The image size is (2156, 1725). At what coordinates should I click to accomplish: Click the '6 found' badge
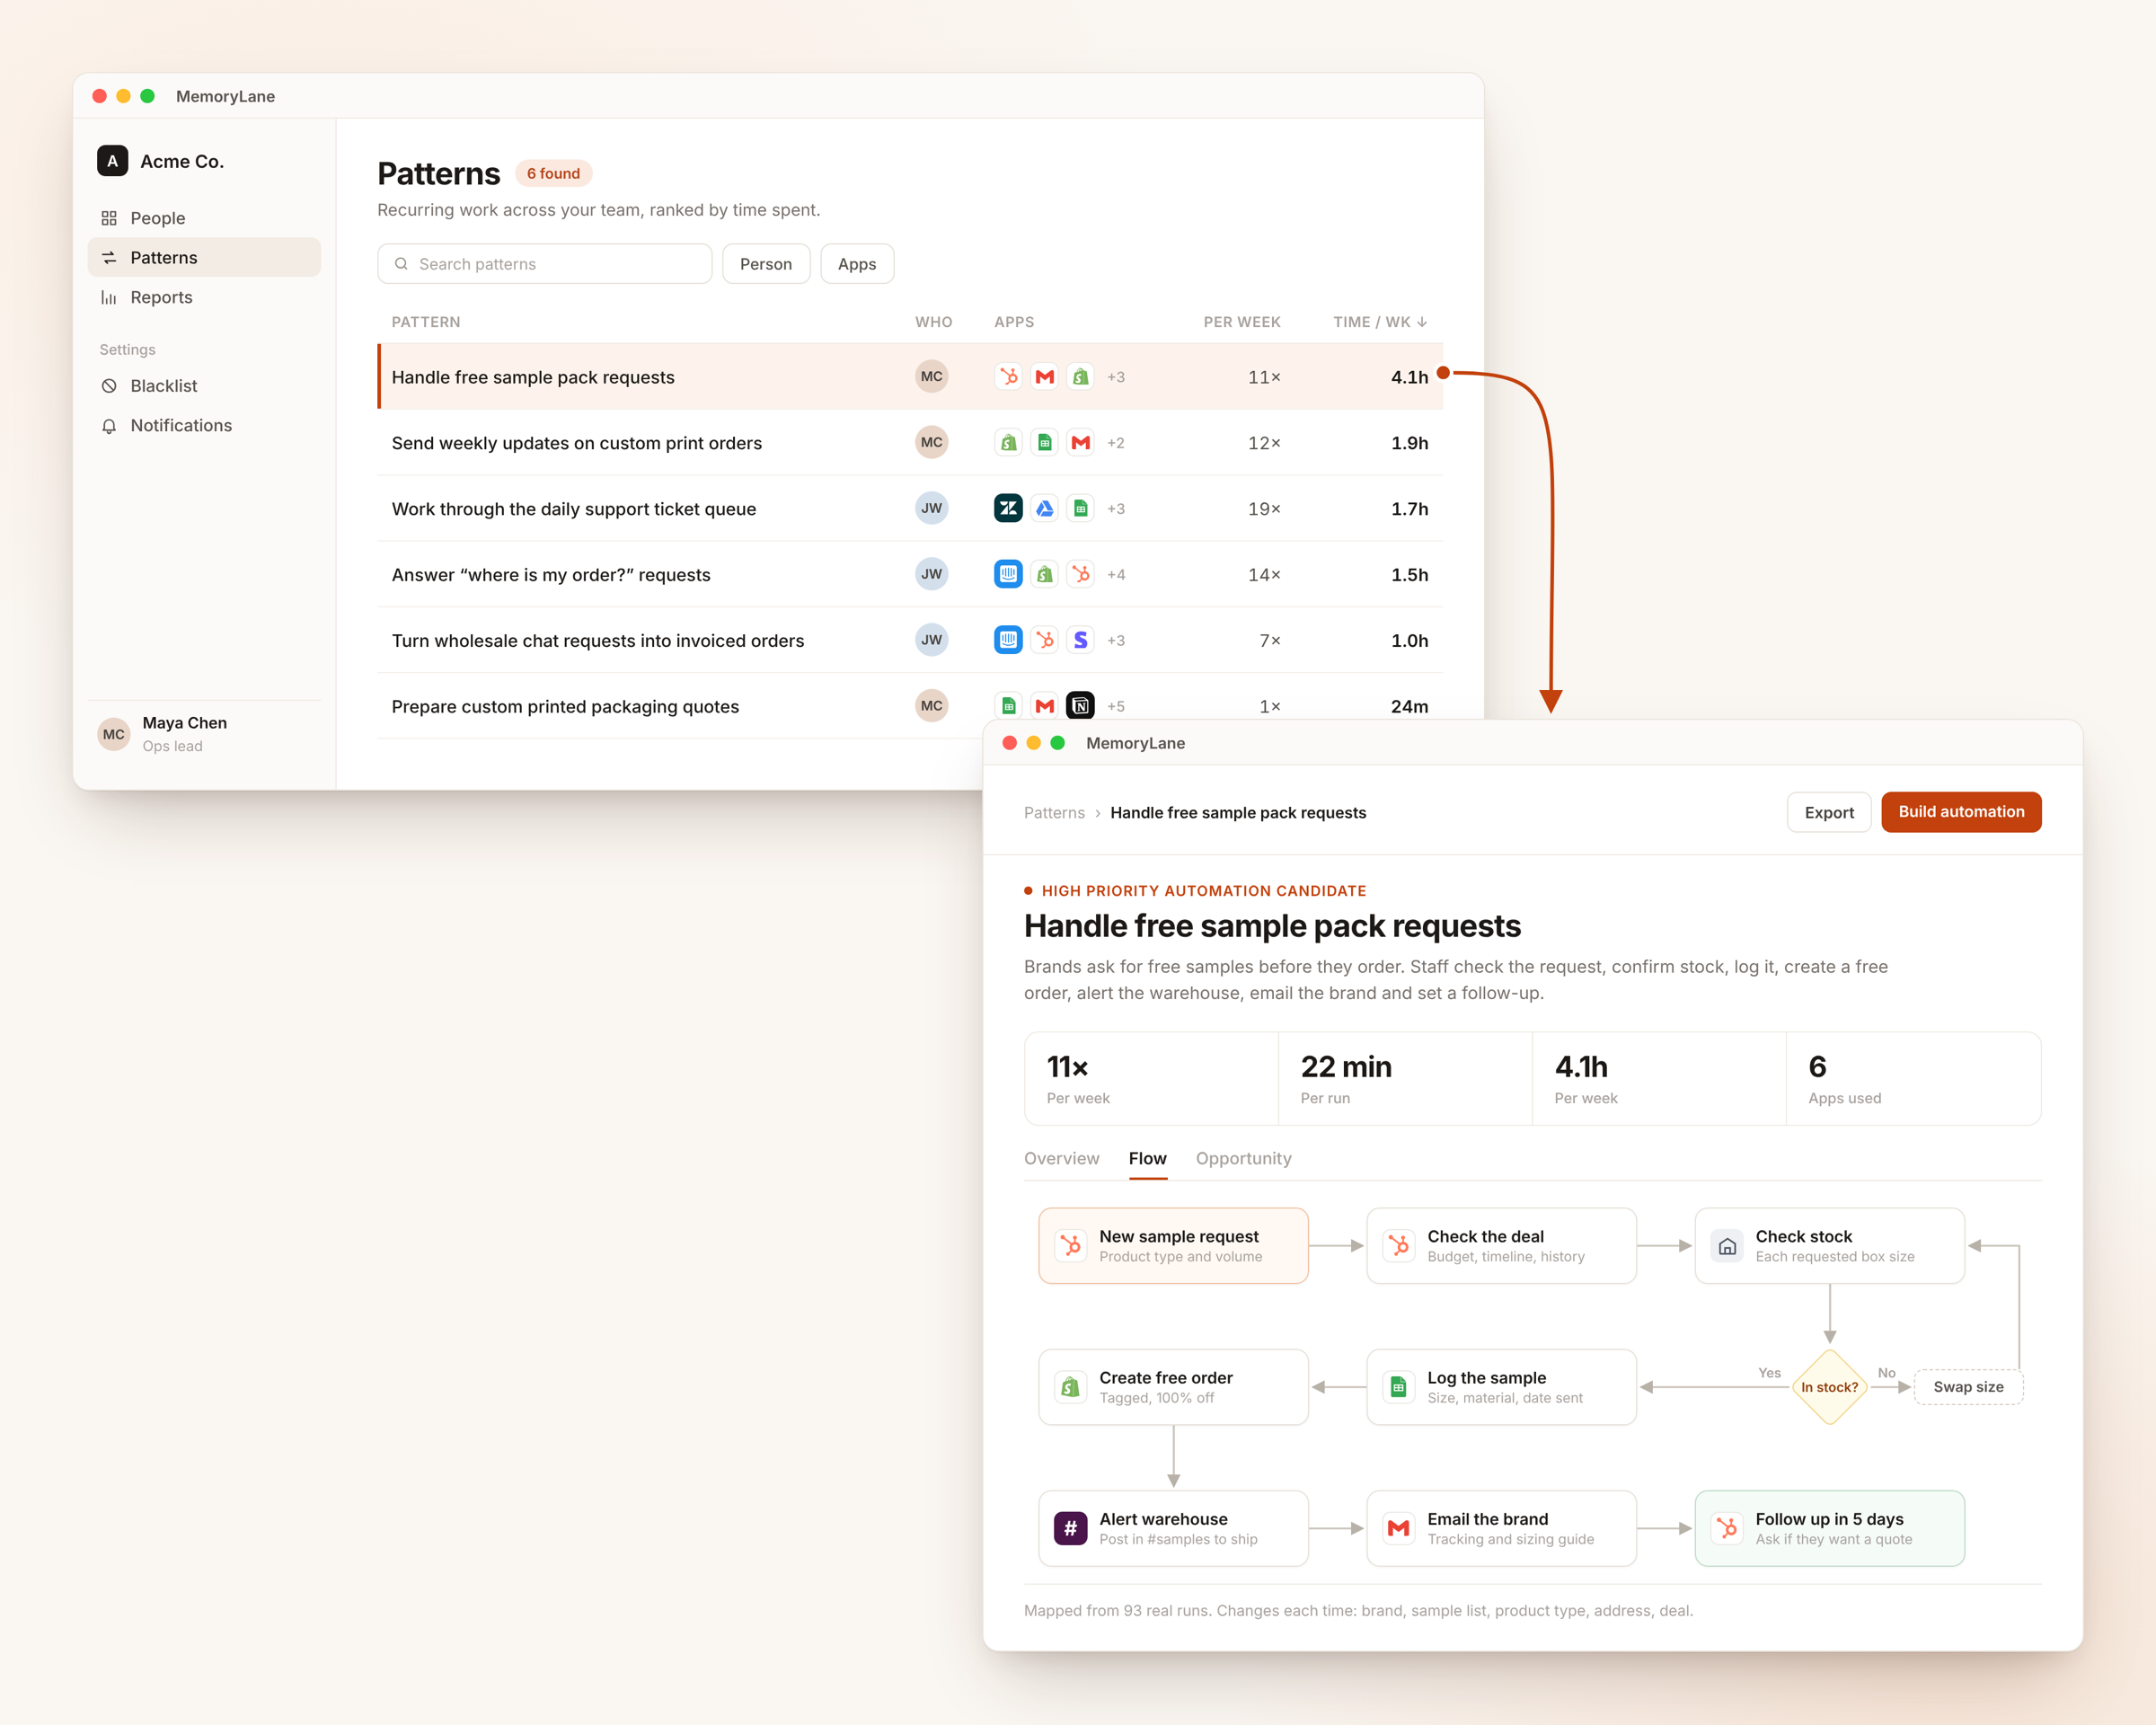[x=554, y=173]
